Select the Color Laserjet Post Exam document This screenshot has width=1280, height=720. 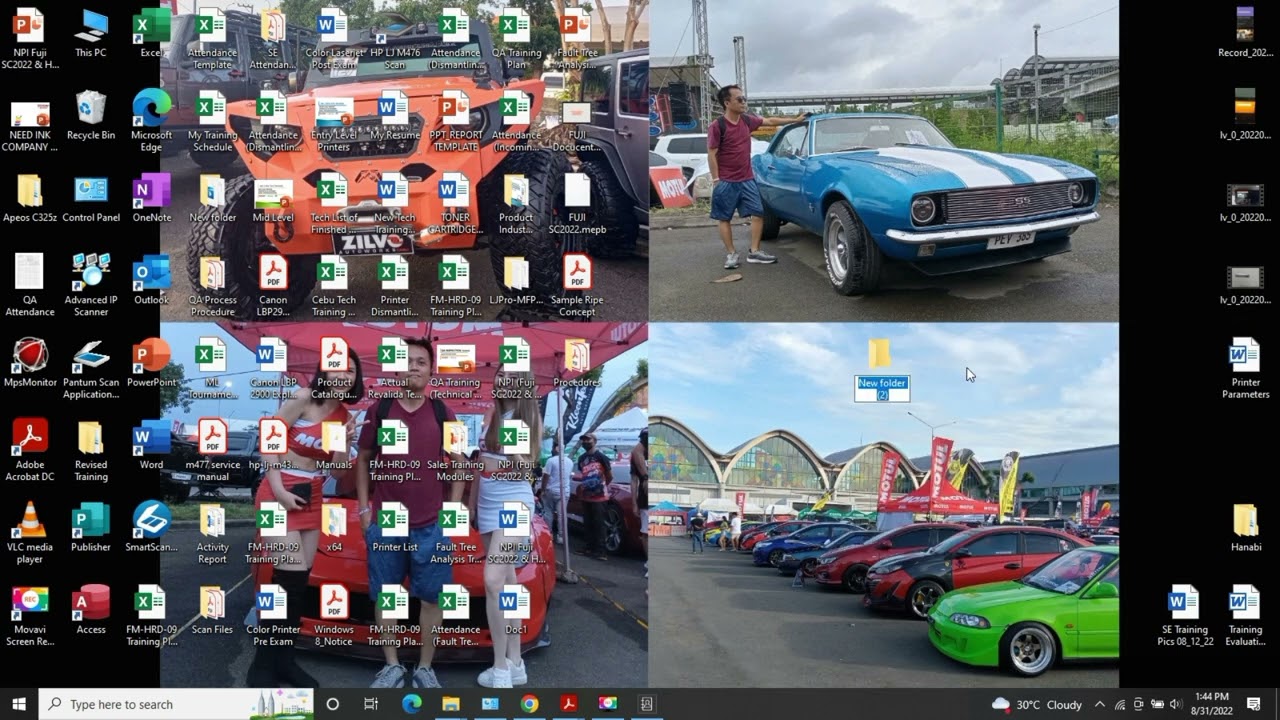click(334, 39)
